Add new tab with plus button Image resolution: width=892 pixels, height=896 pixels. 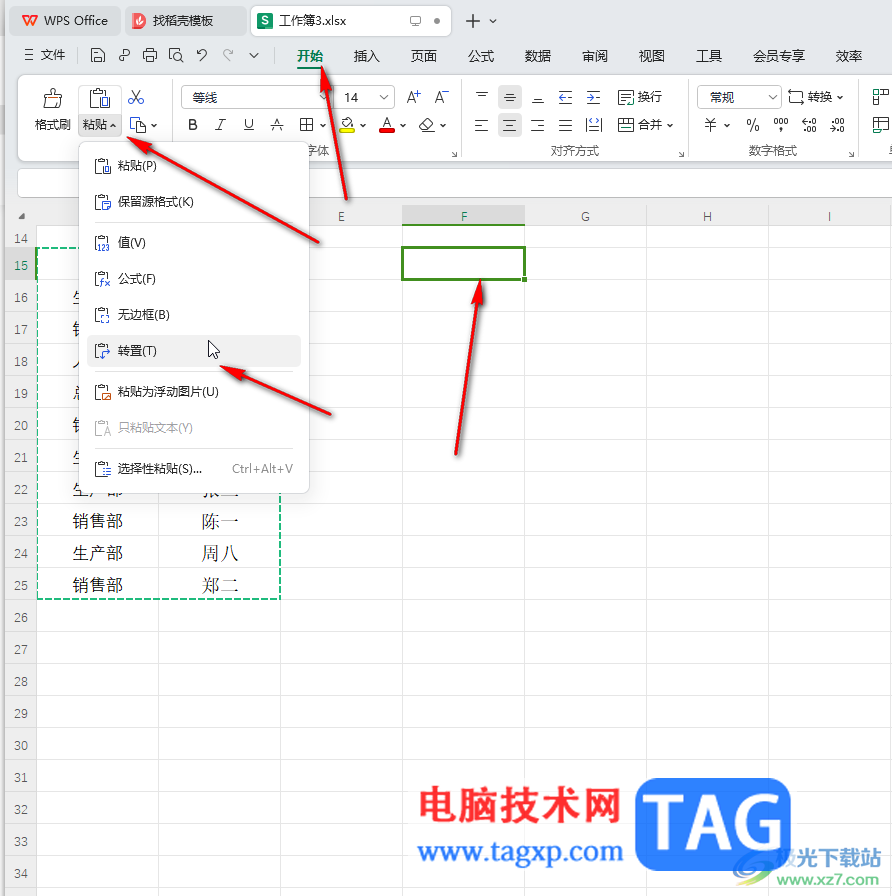pos(473,21)
